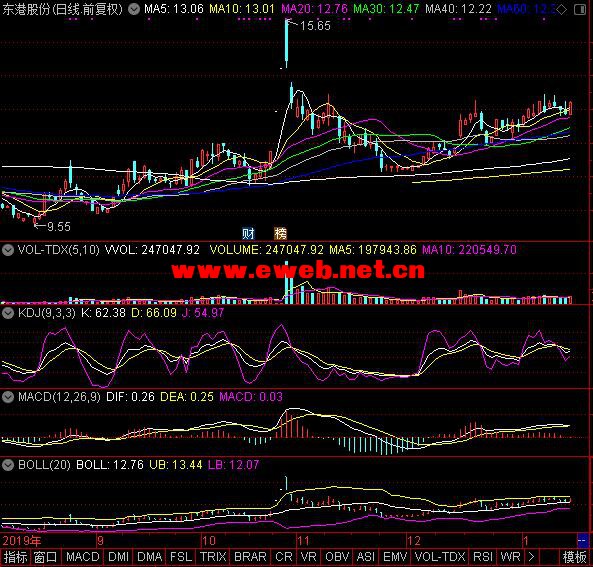This screenshot has width=593, height=567.
Task: Click the J: 54.97 value
Action: (x=203, y=313)
